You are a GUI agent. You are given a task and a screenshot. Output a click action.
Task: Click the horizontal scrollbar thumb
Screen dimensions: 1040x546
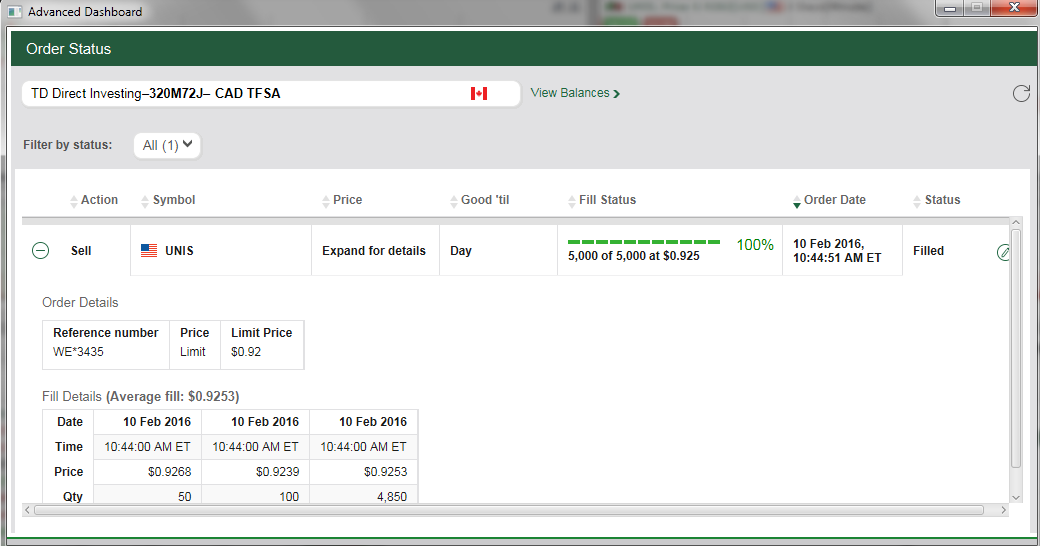click(x=509, y=510)
